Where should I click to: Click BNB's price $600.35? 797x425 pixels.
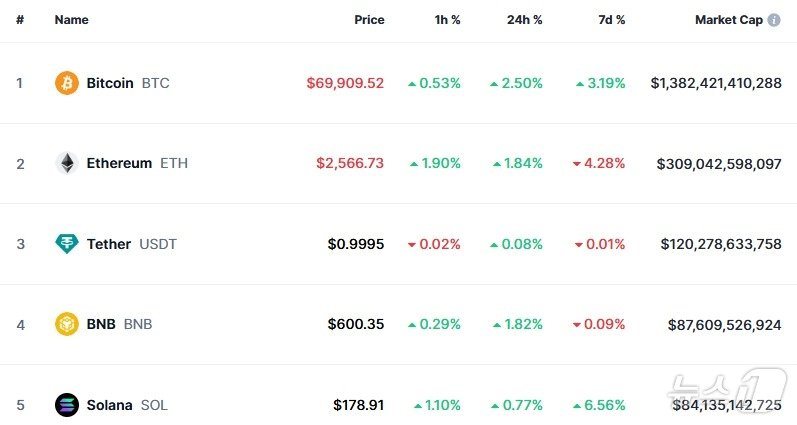356,324
